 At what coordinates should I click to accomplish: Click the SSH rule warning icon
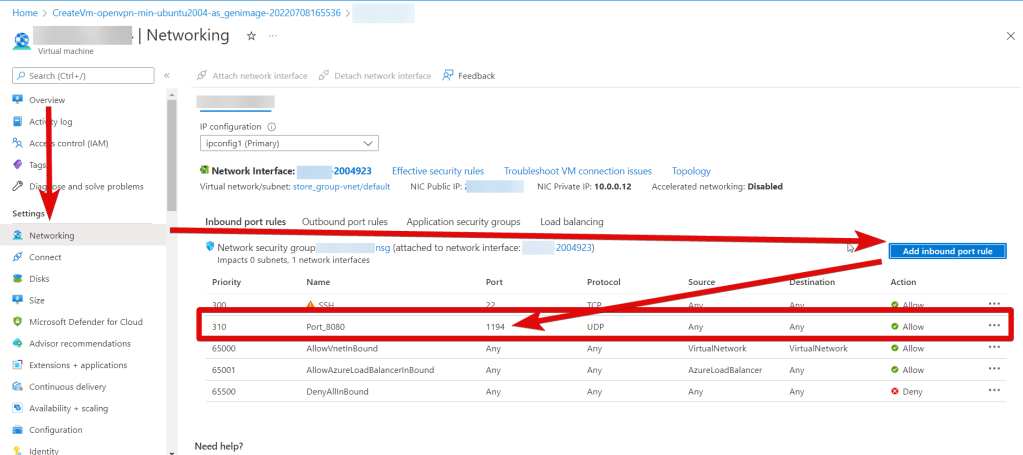tap(311, 305)
